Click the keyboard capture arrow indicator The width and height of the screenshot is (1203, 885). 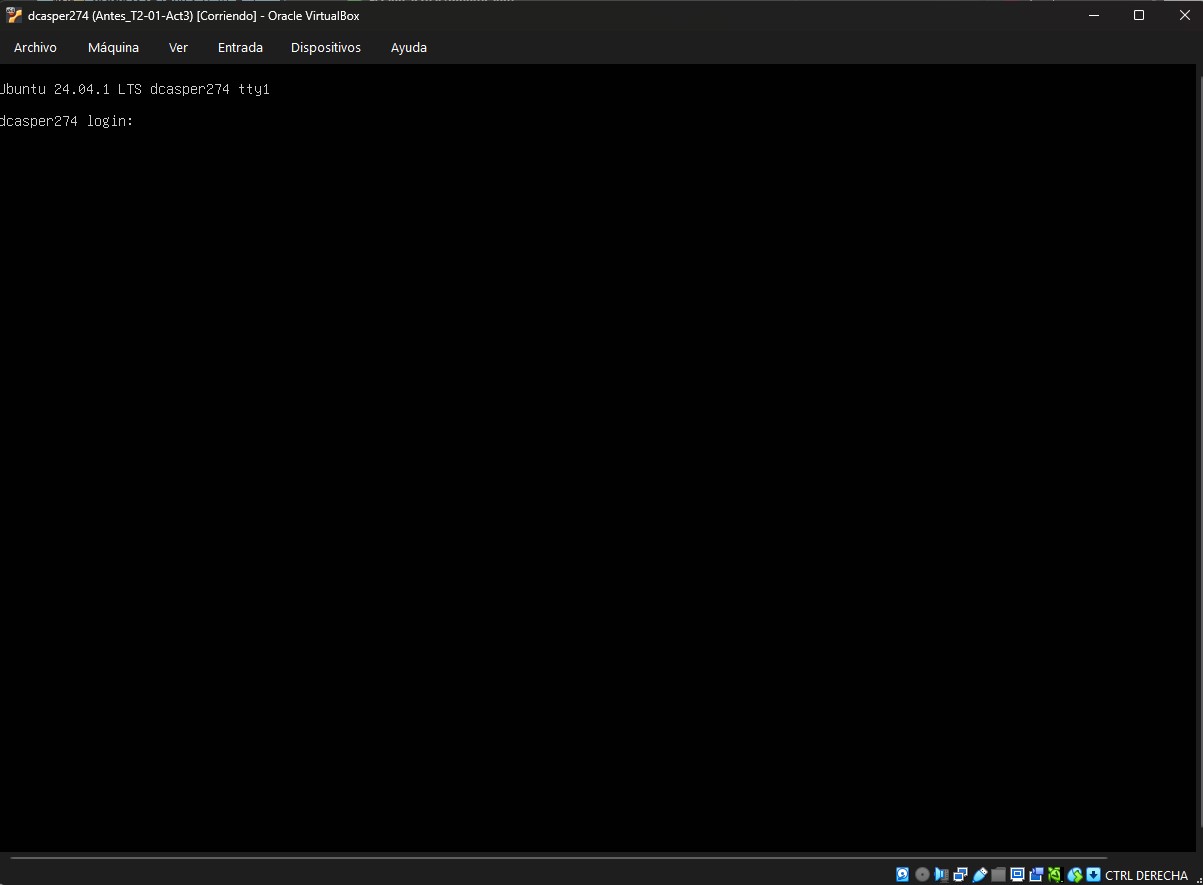[x=1093, y=875]
